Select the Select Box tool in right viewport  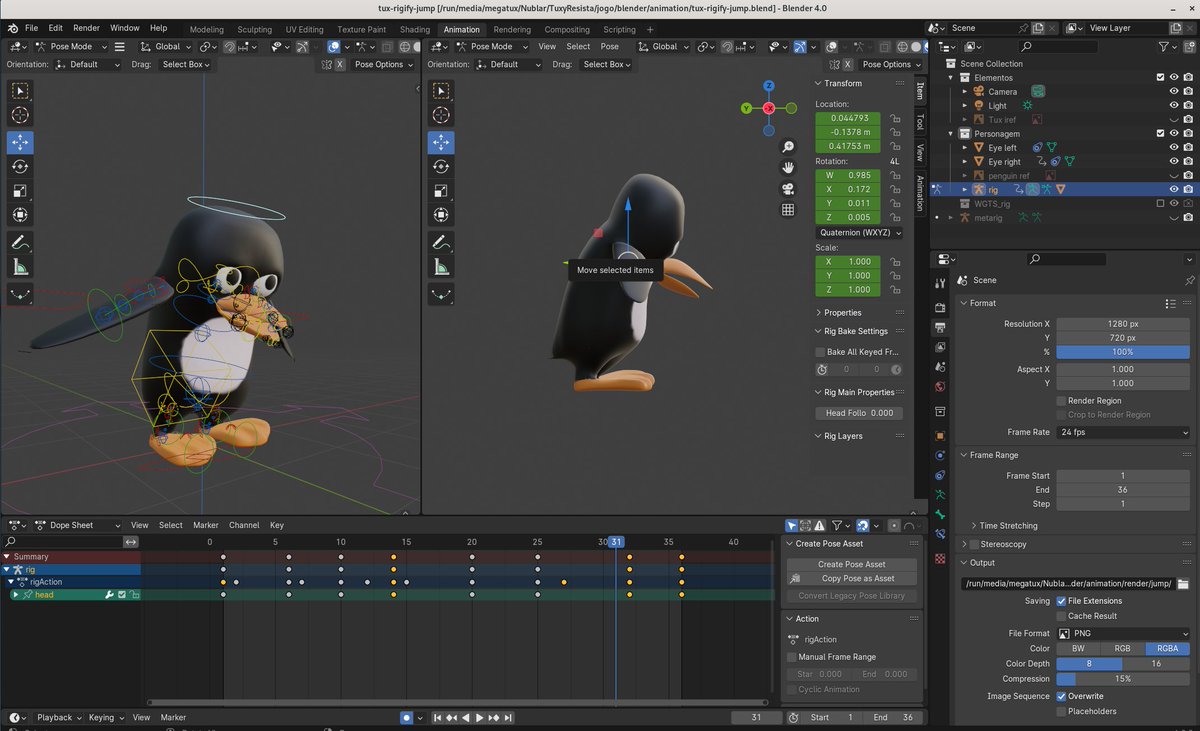coord(441,90)
